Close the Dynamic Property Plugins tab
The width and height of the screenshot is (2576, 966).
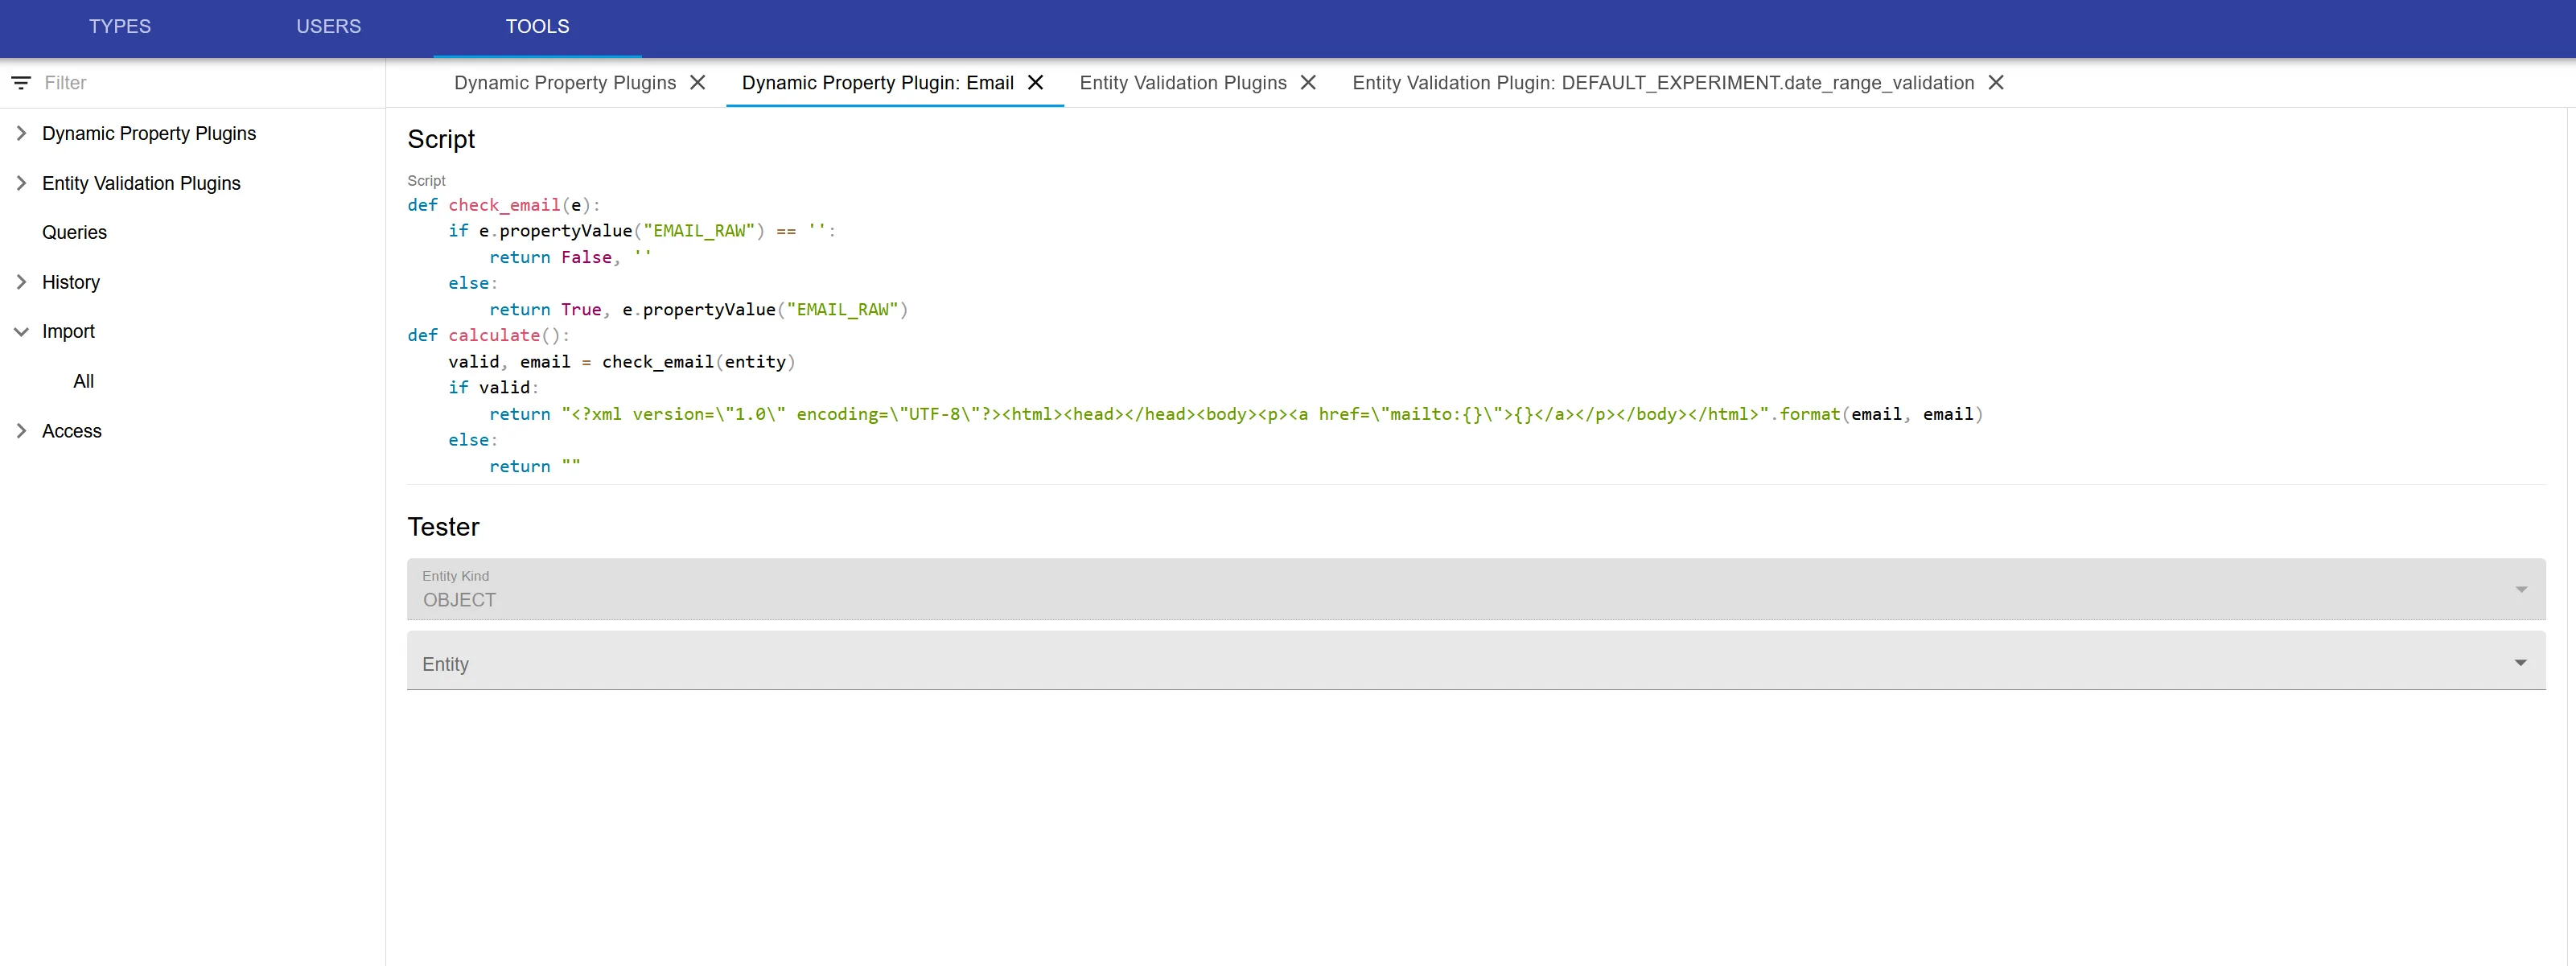(698, 83)
